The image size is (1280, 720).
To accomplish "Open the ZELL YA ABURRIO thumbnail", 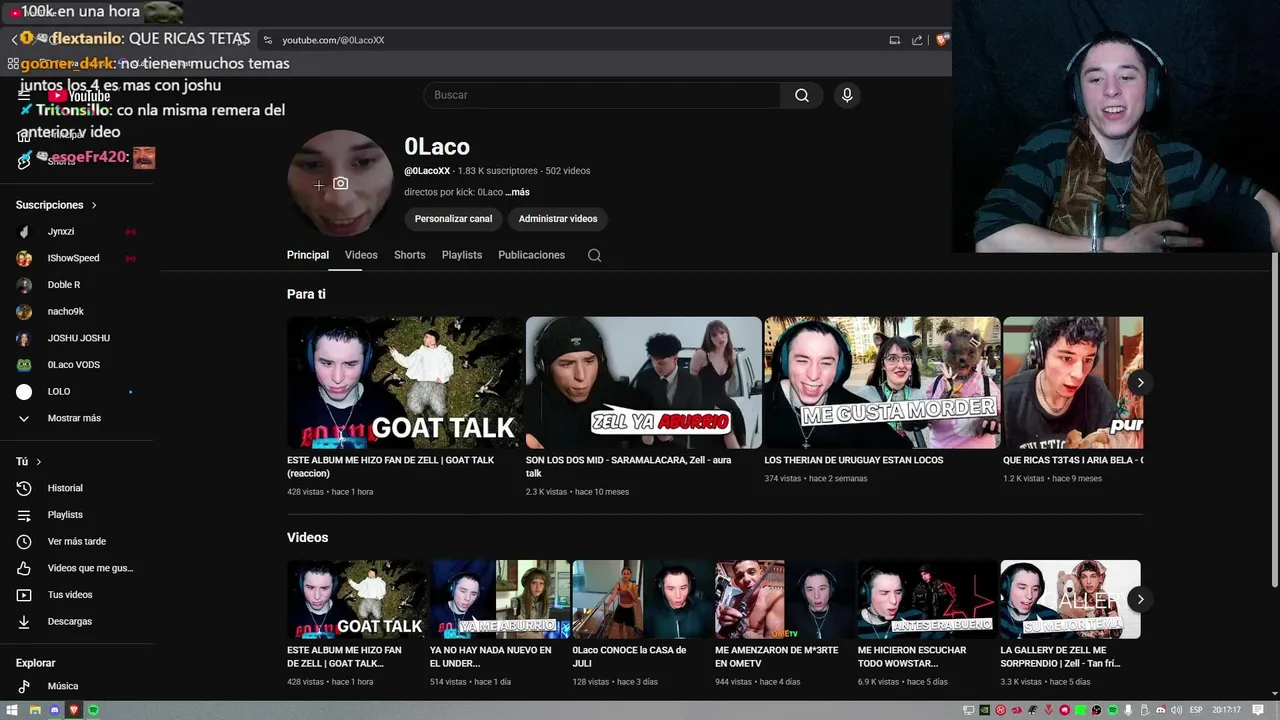I will coord(644,383).
